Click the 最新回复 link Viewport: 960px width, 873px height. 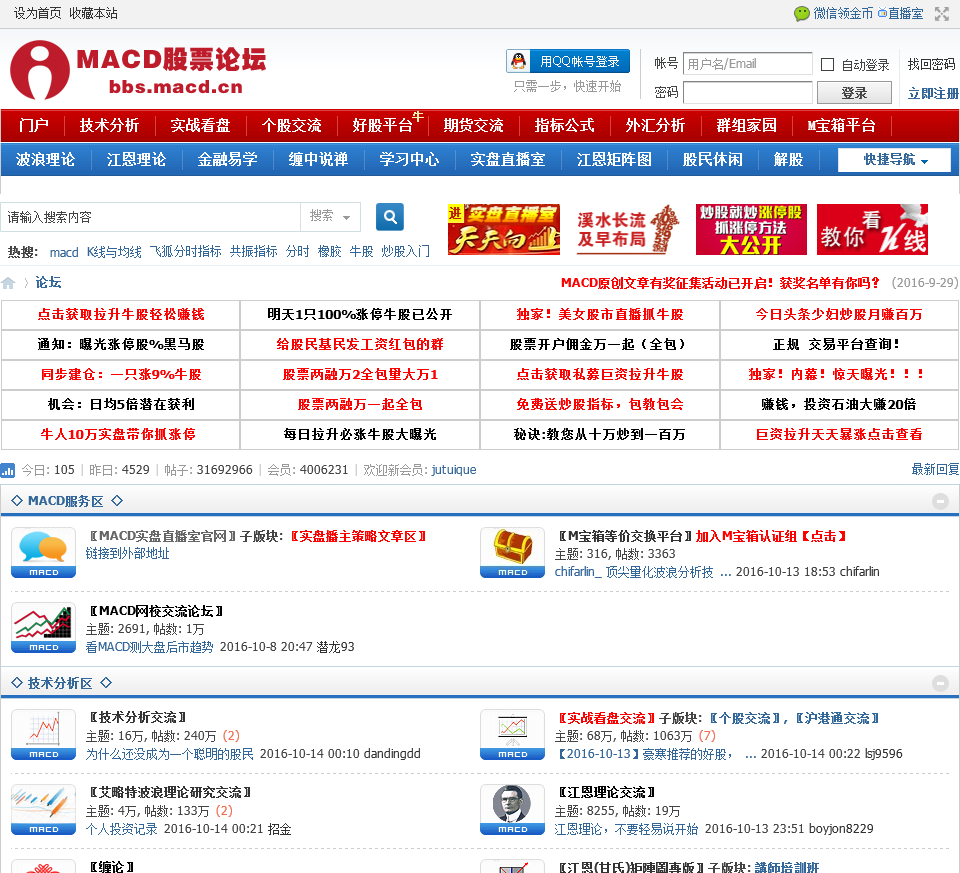click(x=935, y=470)
